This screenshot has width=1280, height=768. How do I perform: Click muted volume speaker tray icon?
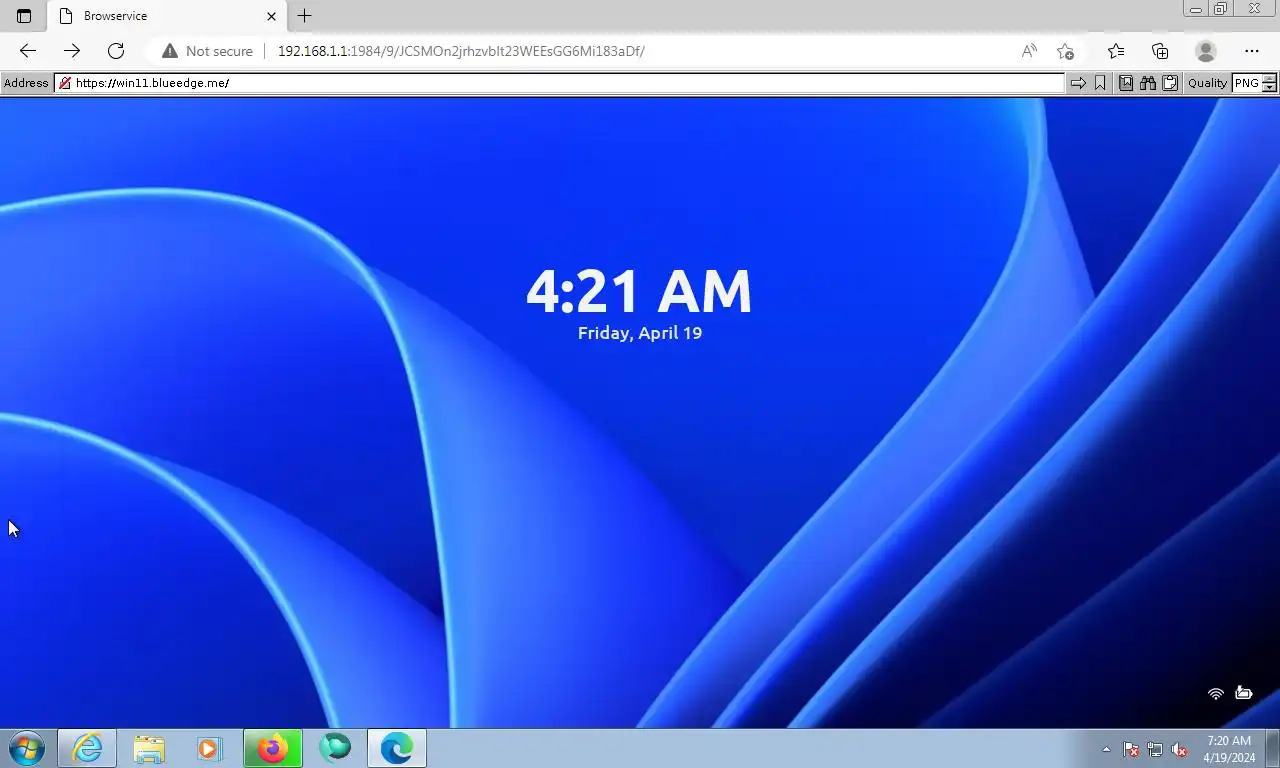coord(1179,749)
